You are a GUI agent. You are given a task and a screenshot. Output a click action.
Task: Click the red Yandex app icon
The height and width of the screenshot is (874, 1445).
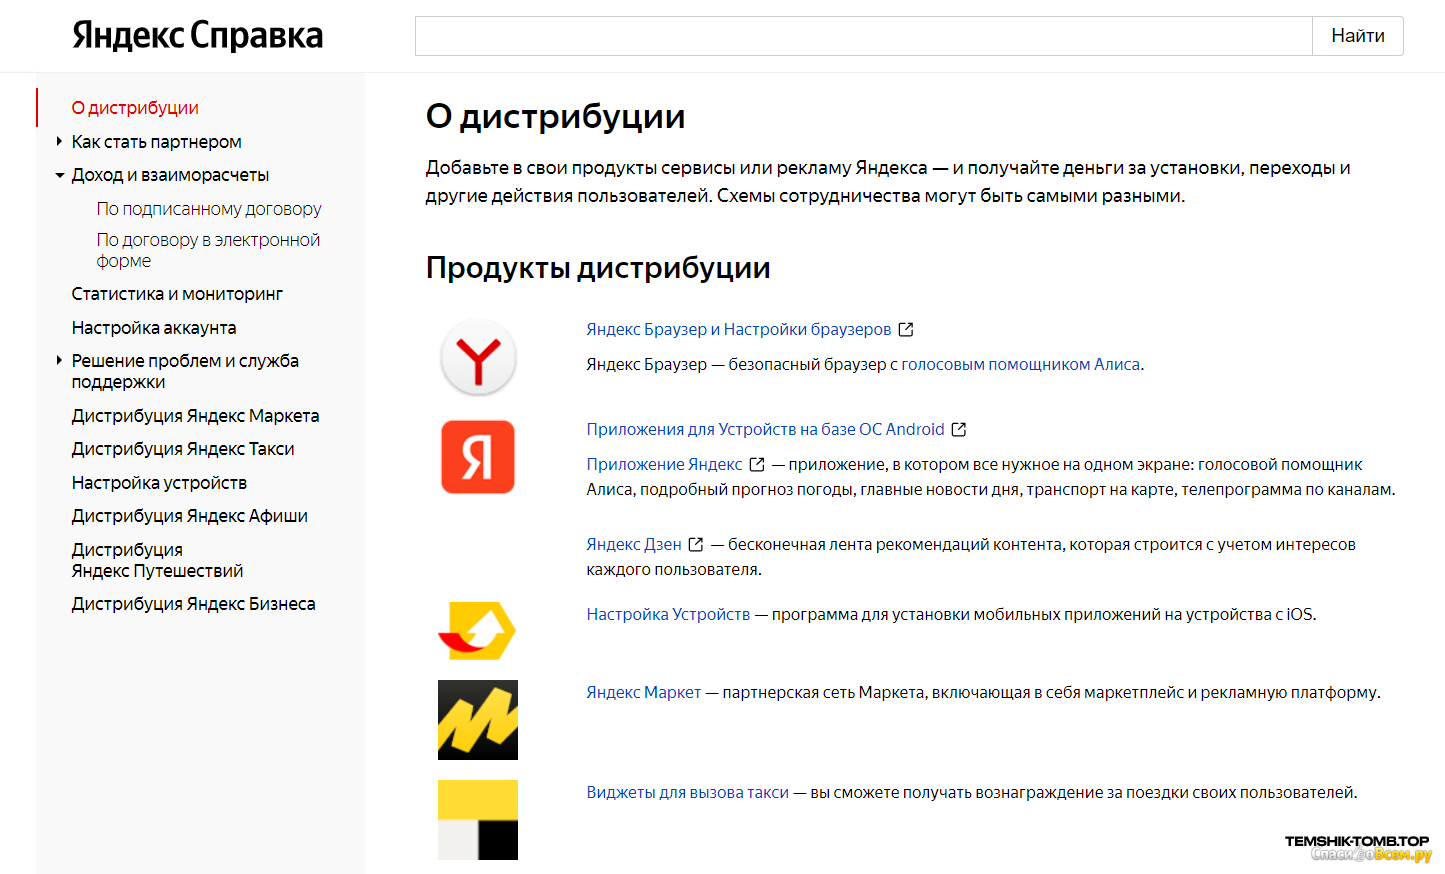click(x=478, y=457)
